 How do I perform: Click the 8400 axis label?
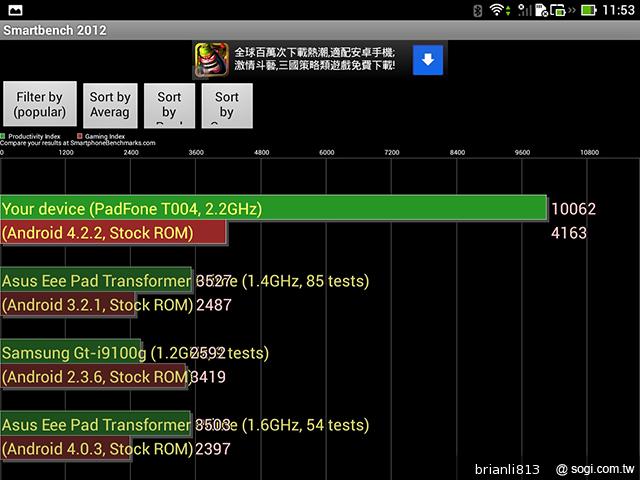pyautogui.click(x=457, y=152)
